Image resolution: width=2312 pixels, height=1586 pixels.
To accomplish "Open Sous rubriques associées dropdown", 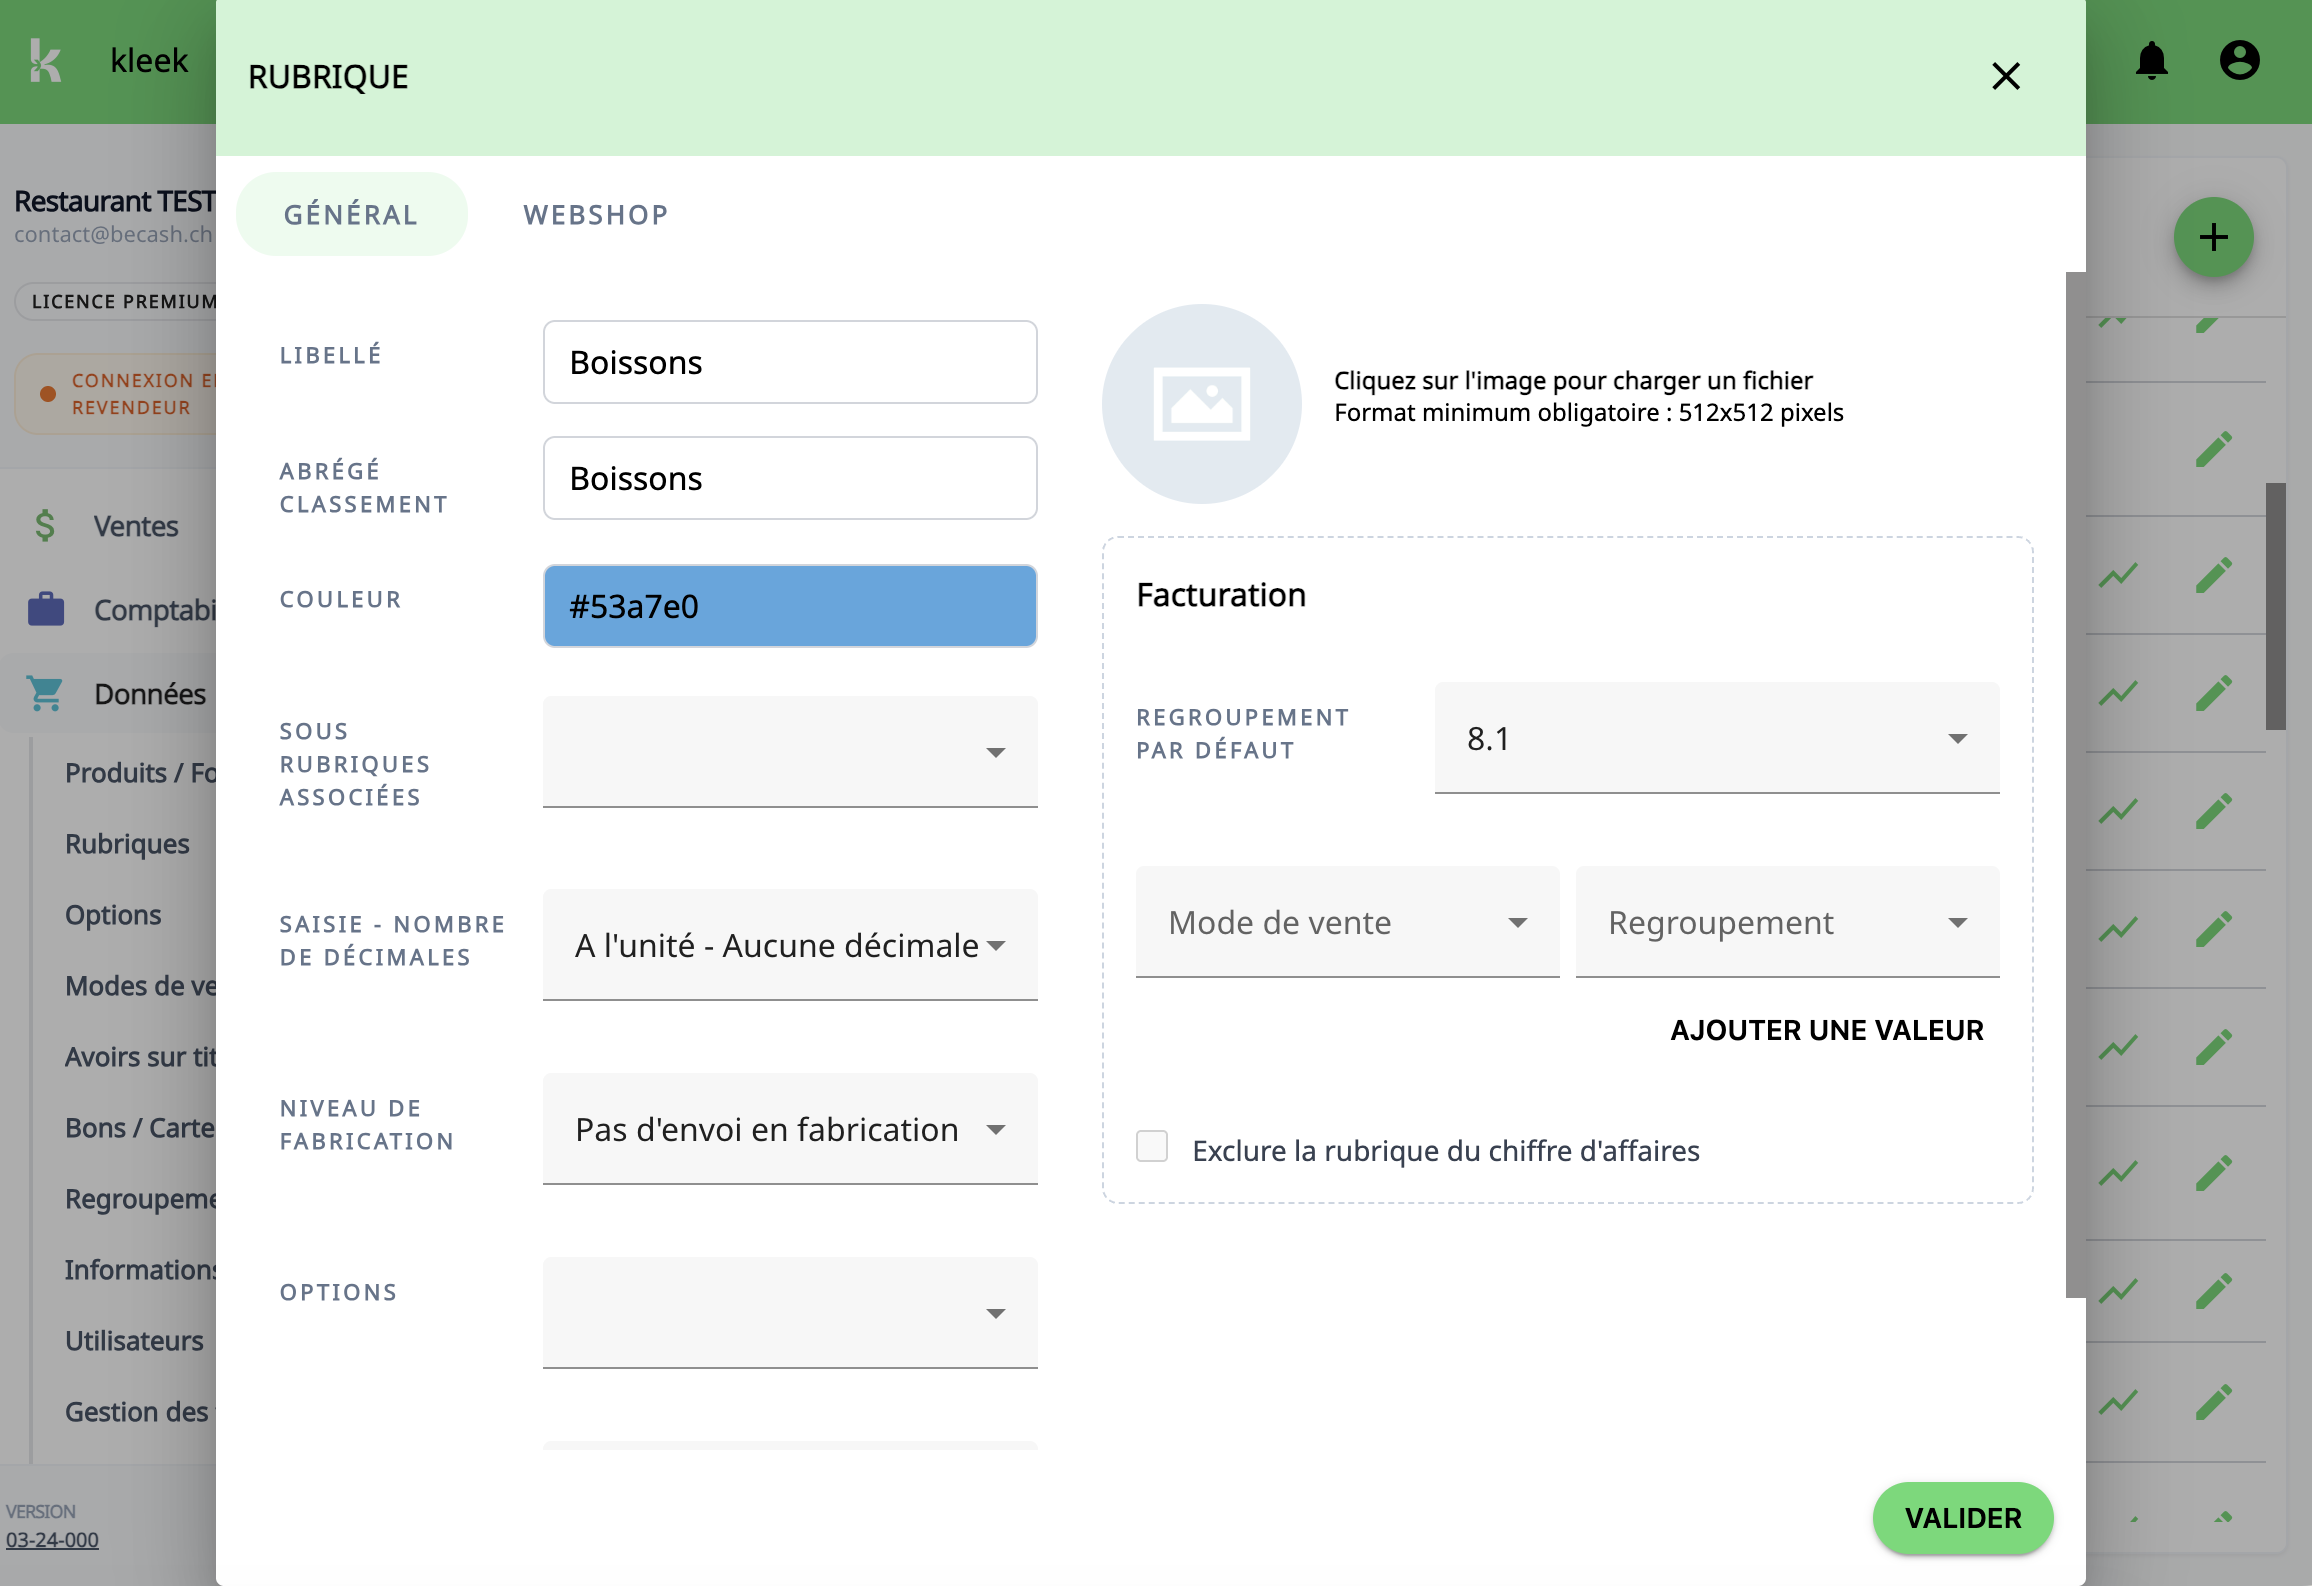I will coord(789,752).
